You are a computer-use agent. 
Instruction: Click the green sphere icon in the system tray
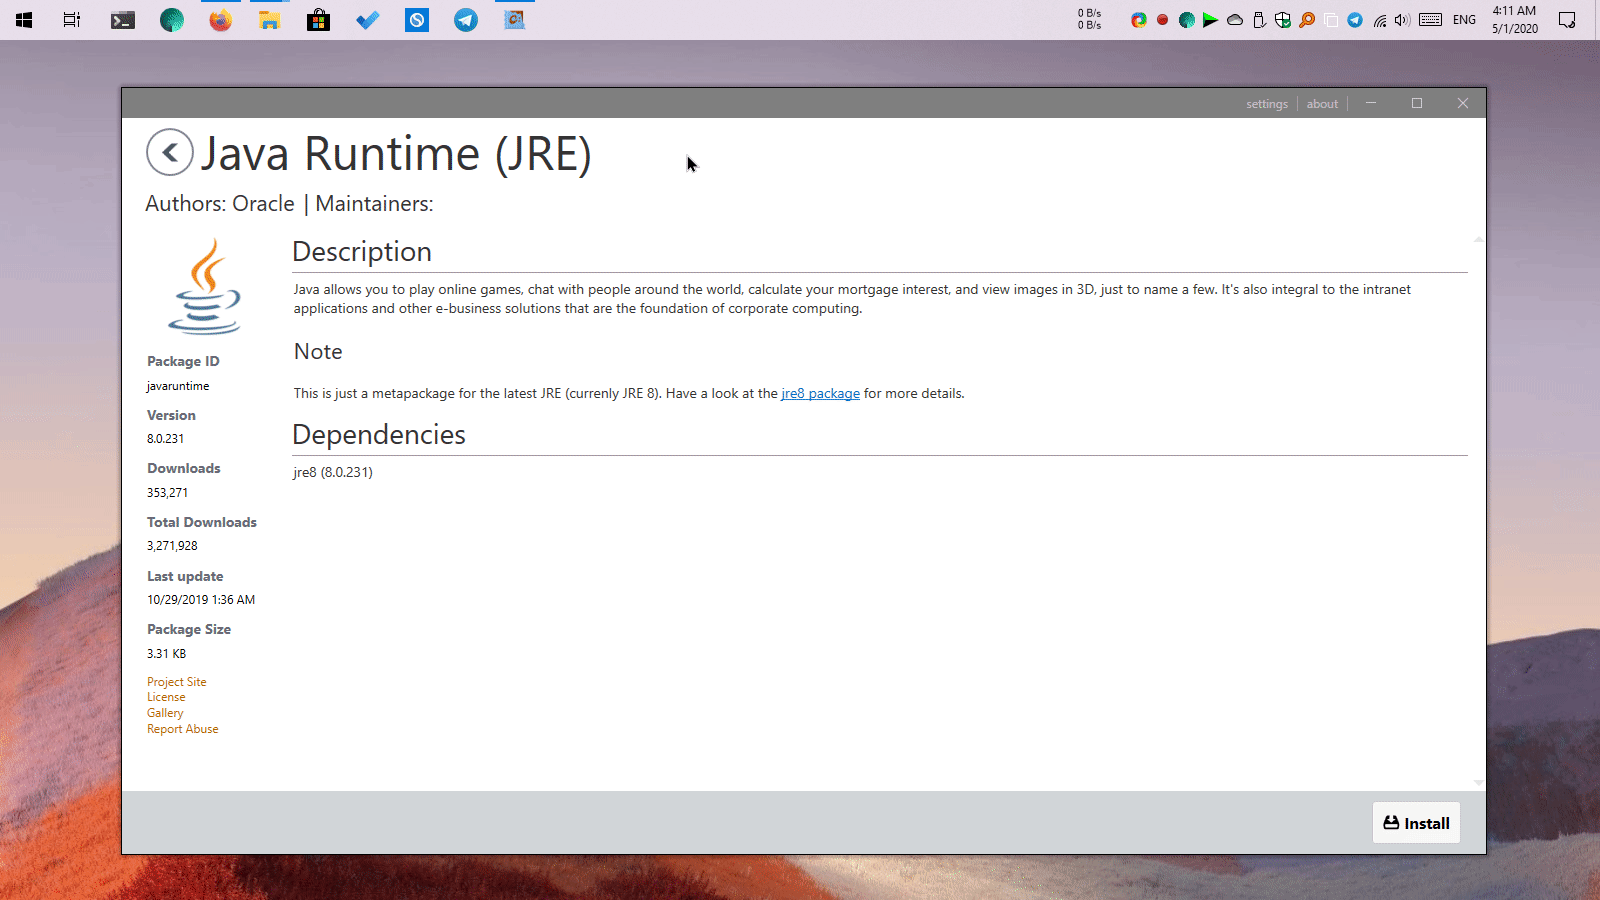pyautogui.click(x=1187, y=20)
